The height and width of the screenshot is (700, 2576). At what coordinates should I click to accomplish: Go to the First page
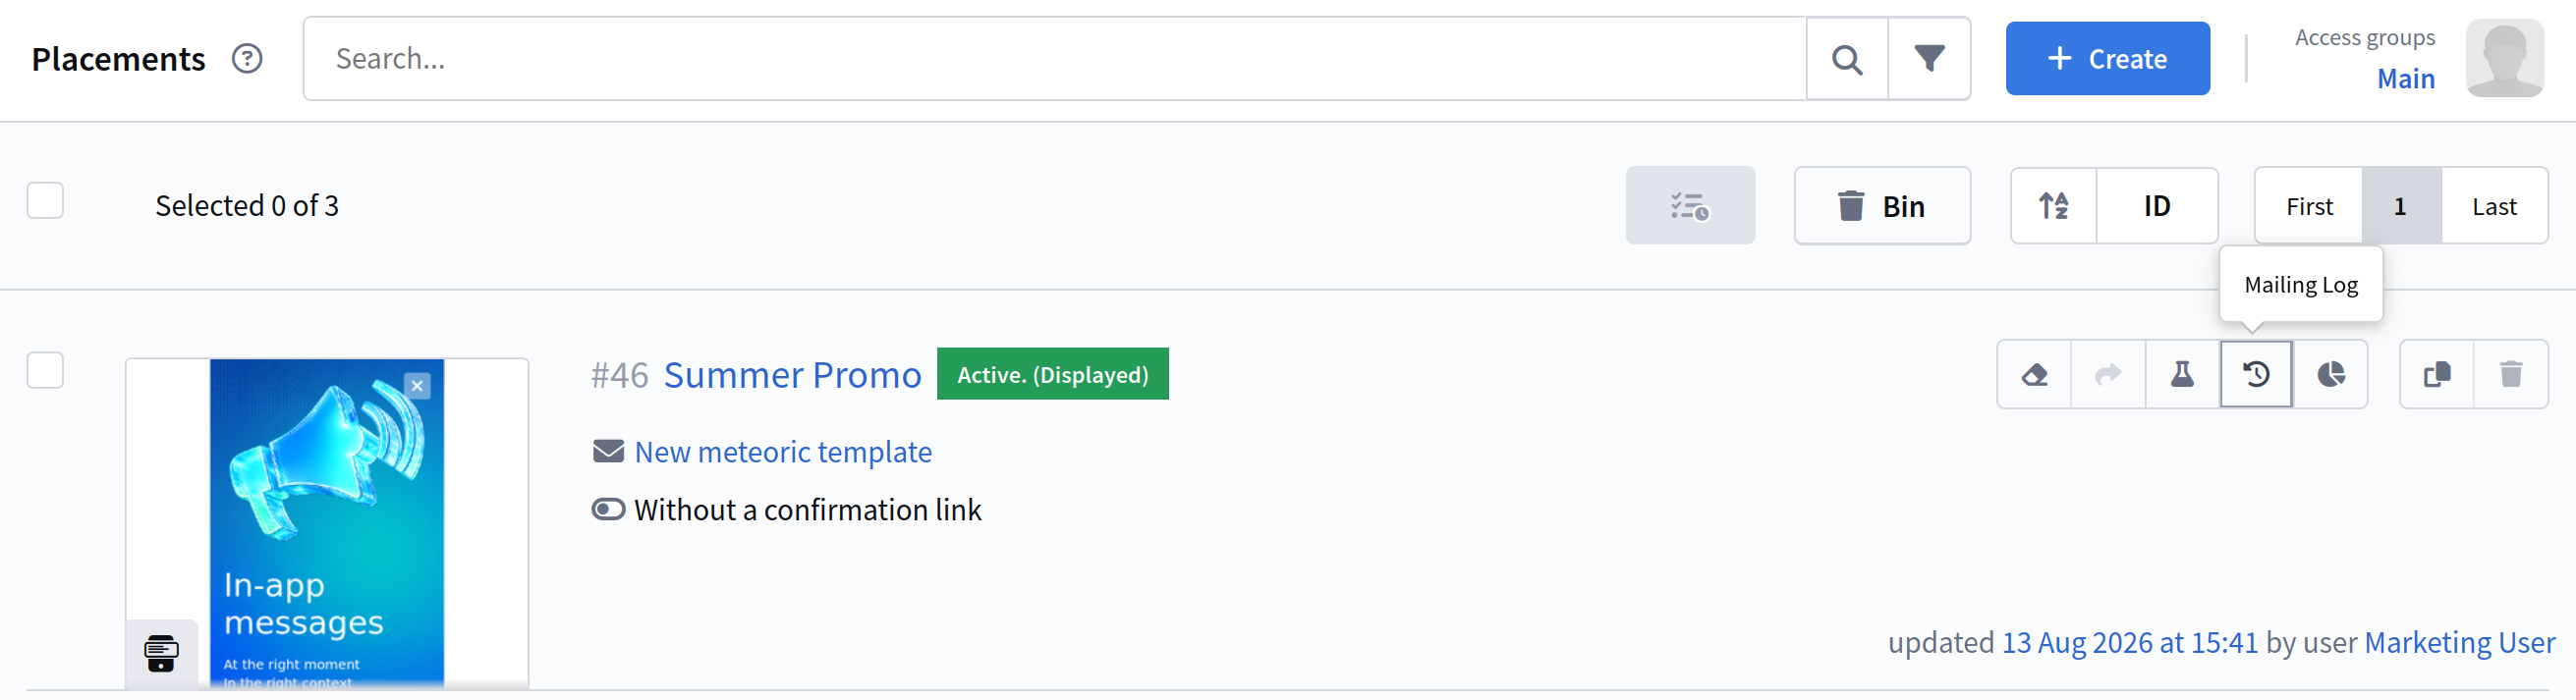click(2309, 206)
